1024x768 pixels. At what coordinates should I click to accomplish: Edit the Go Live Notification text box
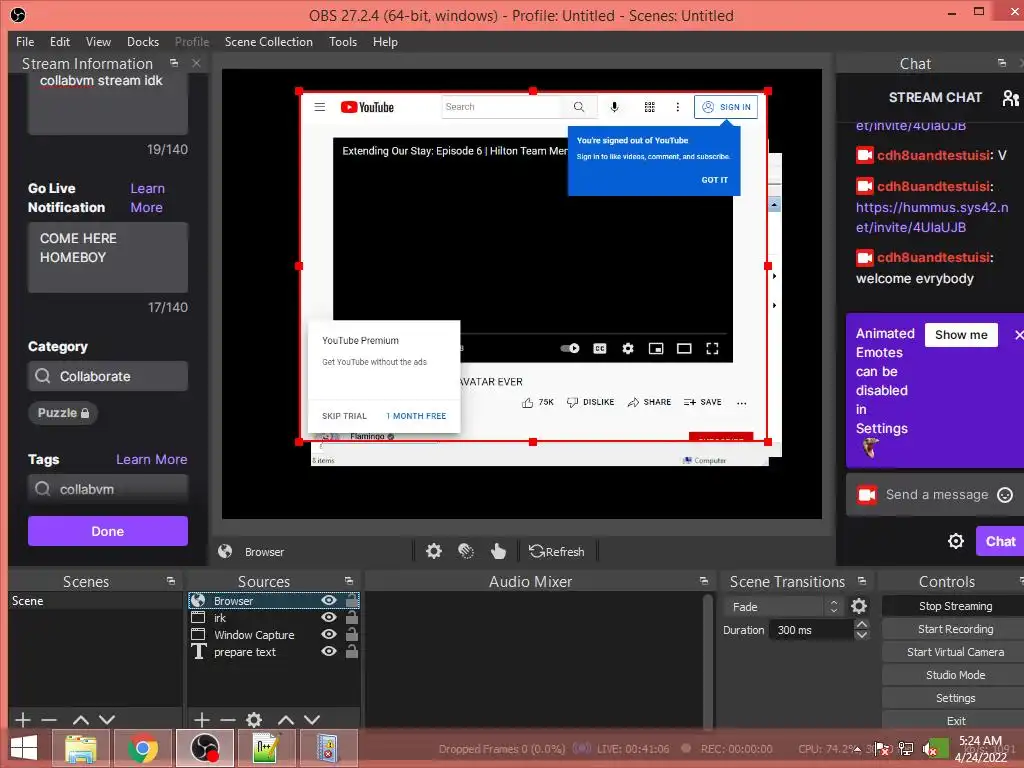point(108,257)
